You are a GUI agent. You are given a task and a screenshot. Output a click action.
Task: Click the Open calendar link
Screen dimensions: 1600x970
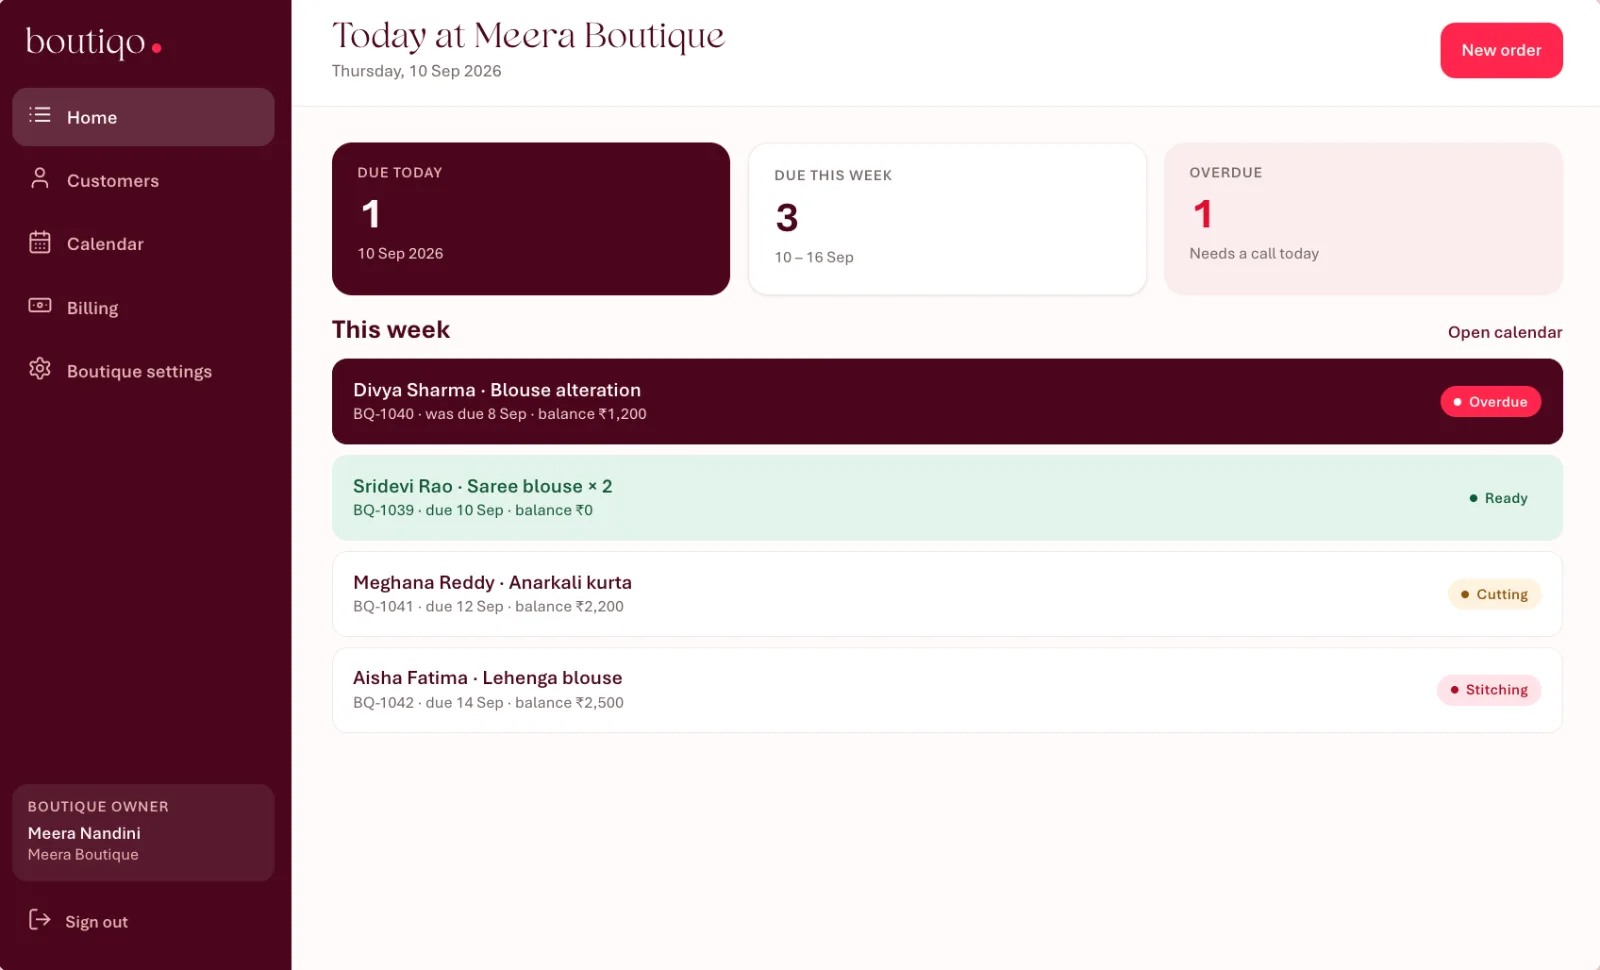pos(1505,332)
